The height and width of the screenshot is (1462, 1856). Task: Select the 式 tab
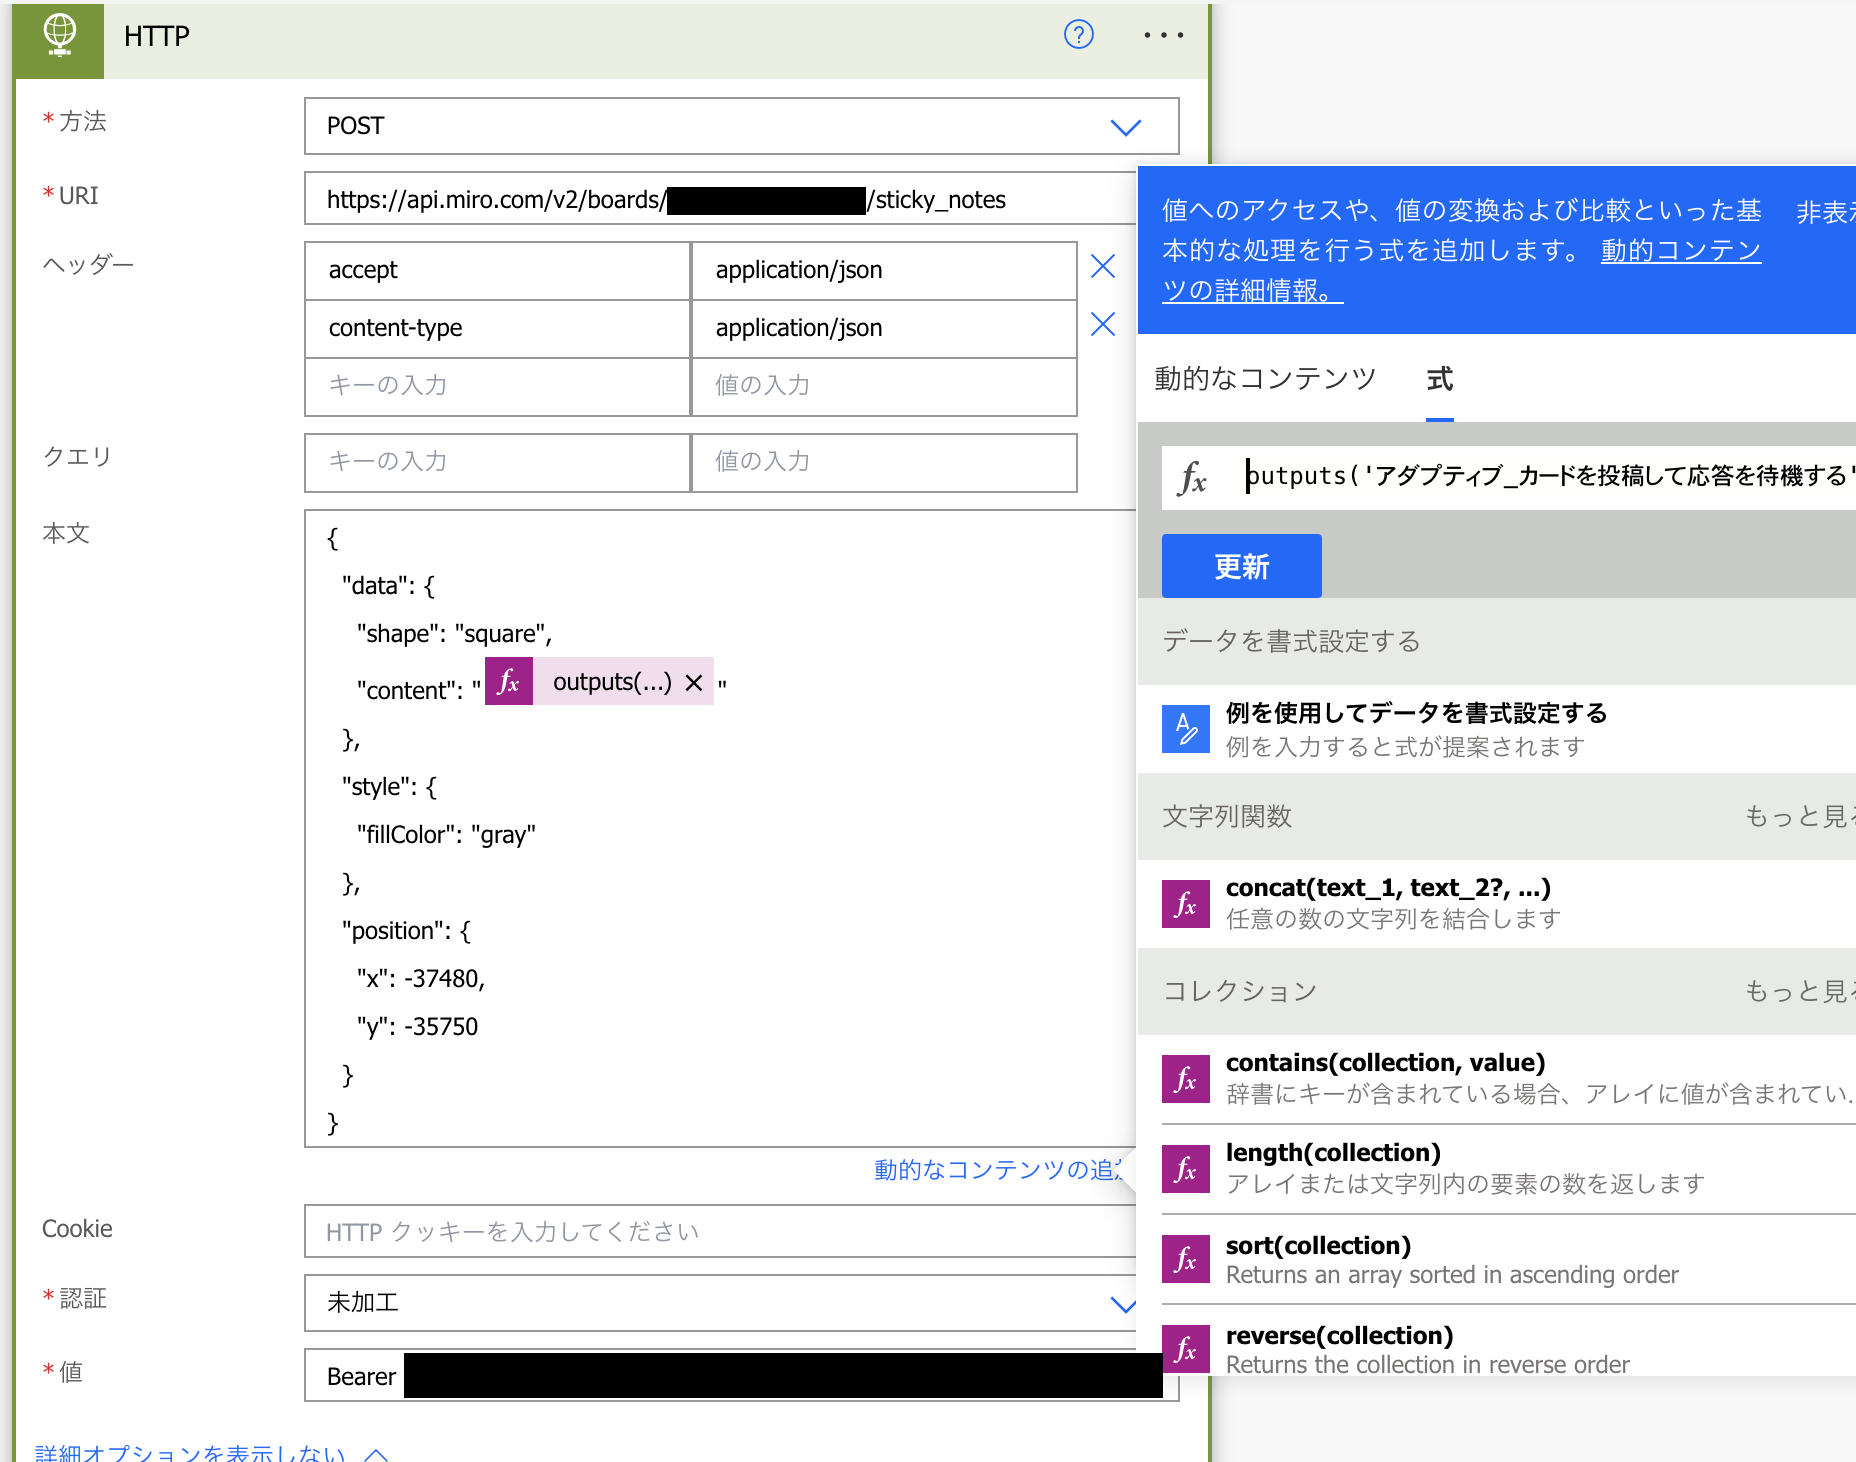coord(1439,379)
